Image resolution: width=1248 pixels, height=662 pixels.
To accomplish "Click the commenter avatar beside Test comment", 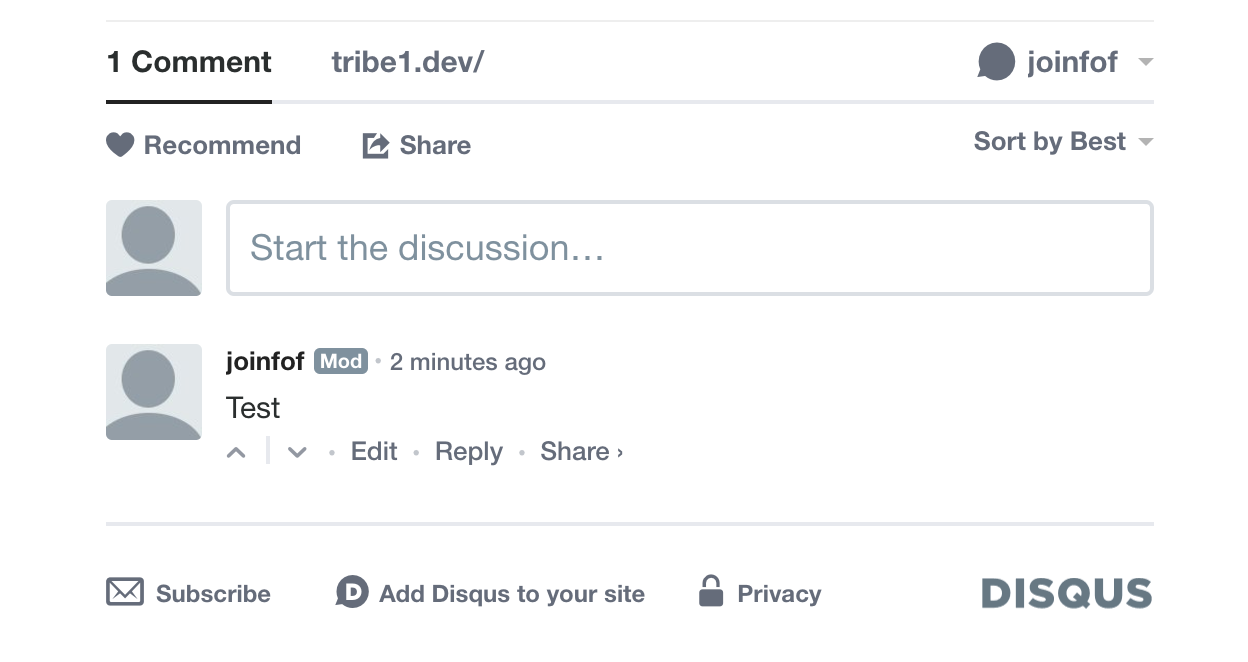I will click(x=154, y=392).
